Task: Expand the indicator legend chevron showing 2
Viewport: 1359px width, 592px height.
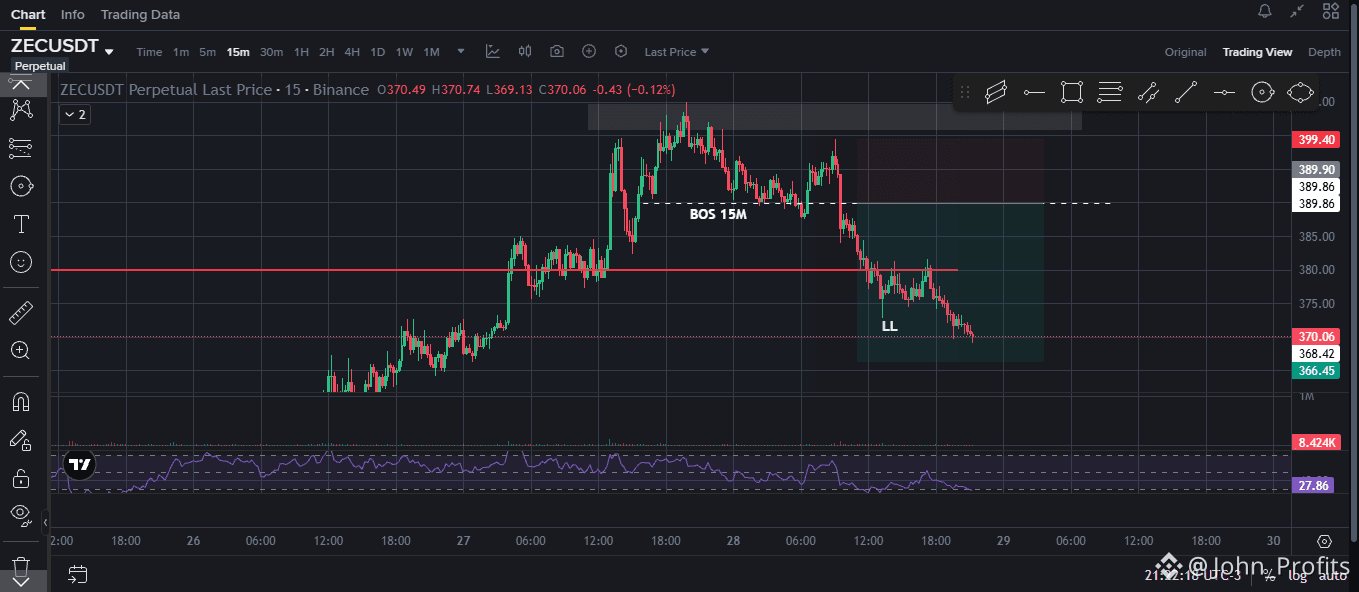Action: point(75,115)
